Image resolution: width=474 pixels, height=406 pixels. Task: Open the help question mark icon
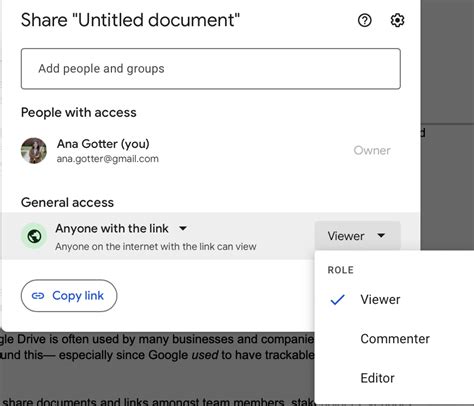tap(364, 20)
